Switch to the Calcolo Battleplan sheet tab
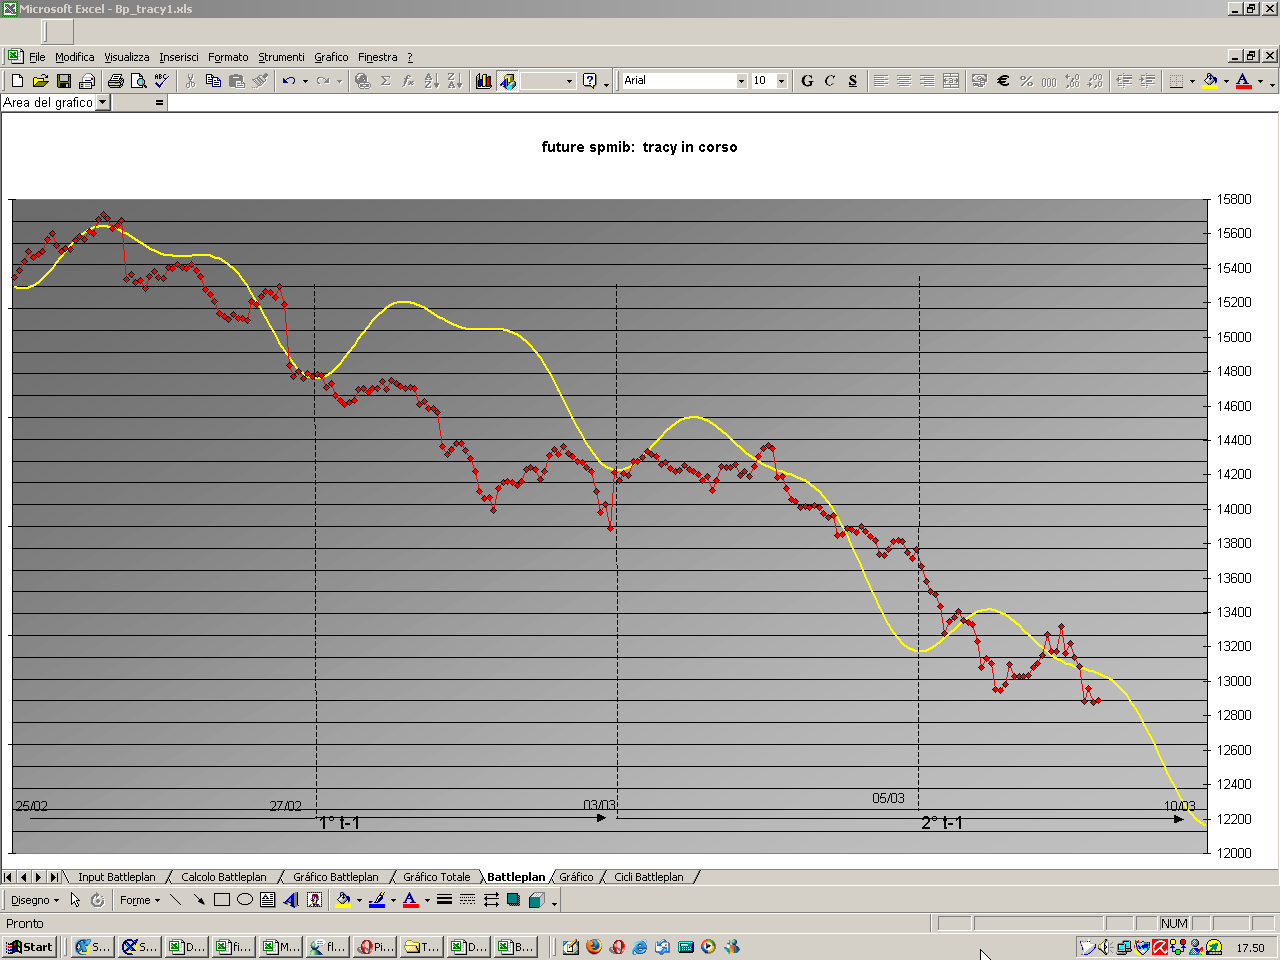Screen dimensions: 1280x960 (224, 877)
